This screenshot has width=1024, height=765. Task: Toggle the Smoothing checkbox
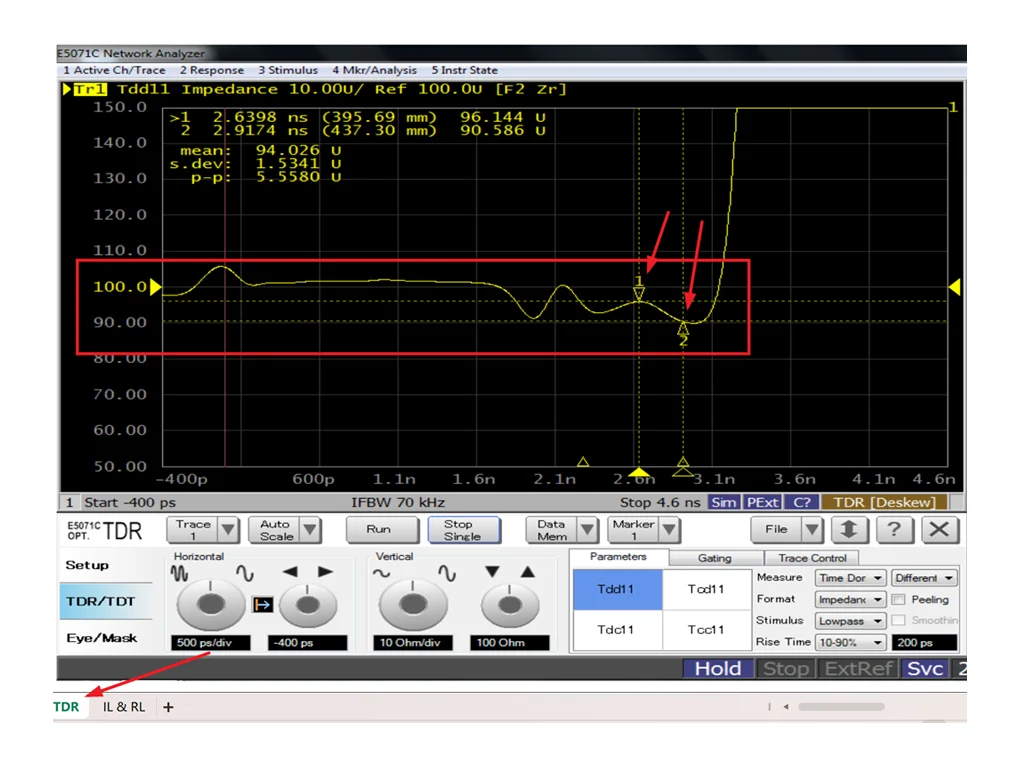click(x=899, y=620)
